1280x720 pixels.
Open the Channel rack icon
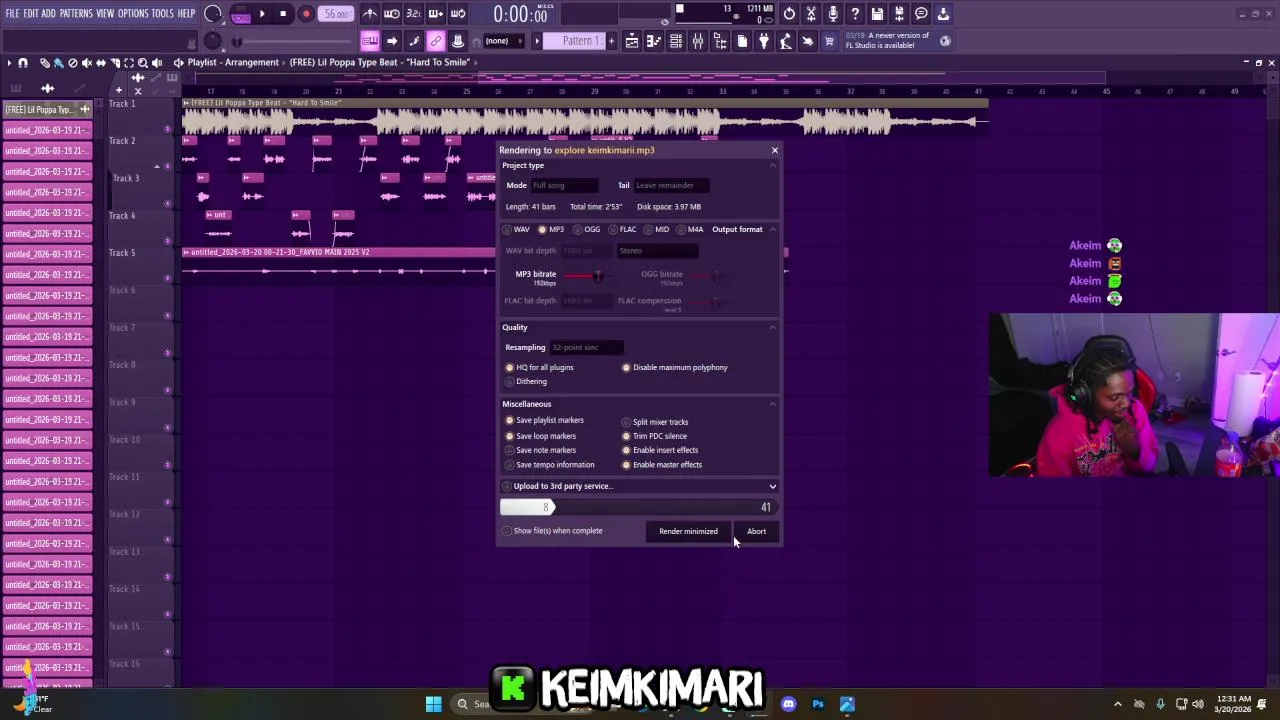tap(676, 41)
